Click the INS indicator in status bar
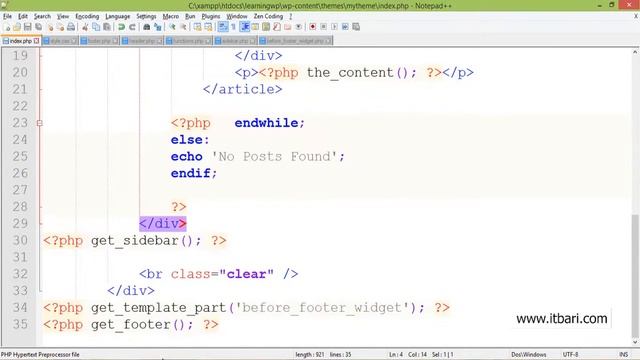The image size is (640, 360). click(623, 355)
